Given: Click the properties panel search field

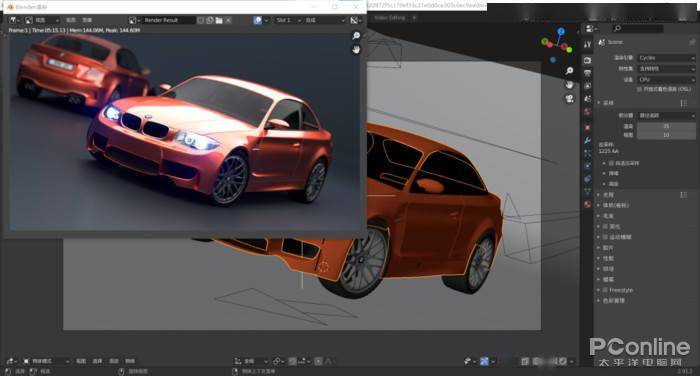Looking at the screenshot, I should click(638, 29).
